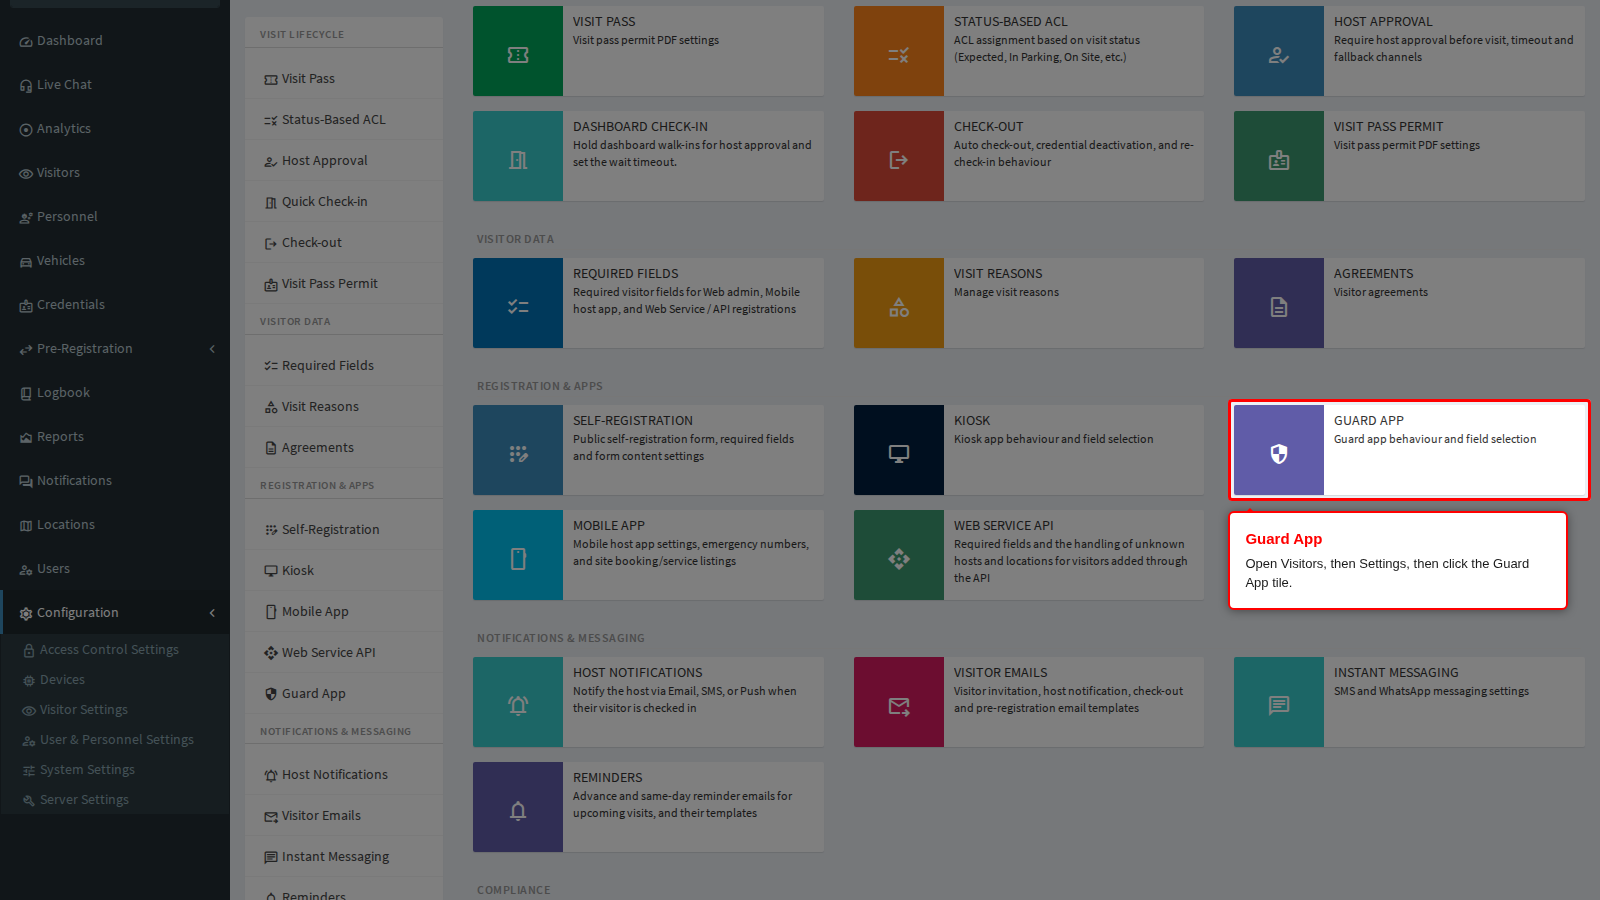Click the MOBILE APP tile title text
The width and height of the screenshot is (1600, 900).
609,526
